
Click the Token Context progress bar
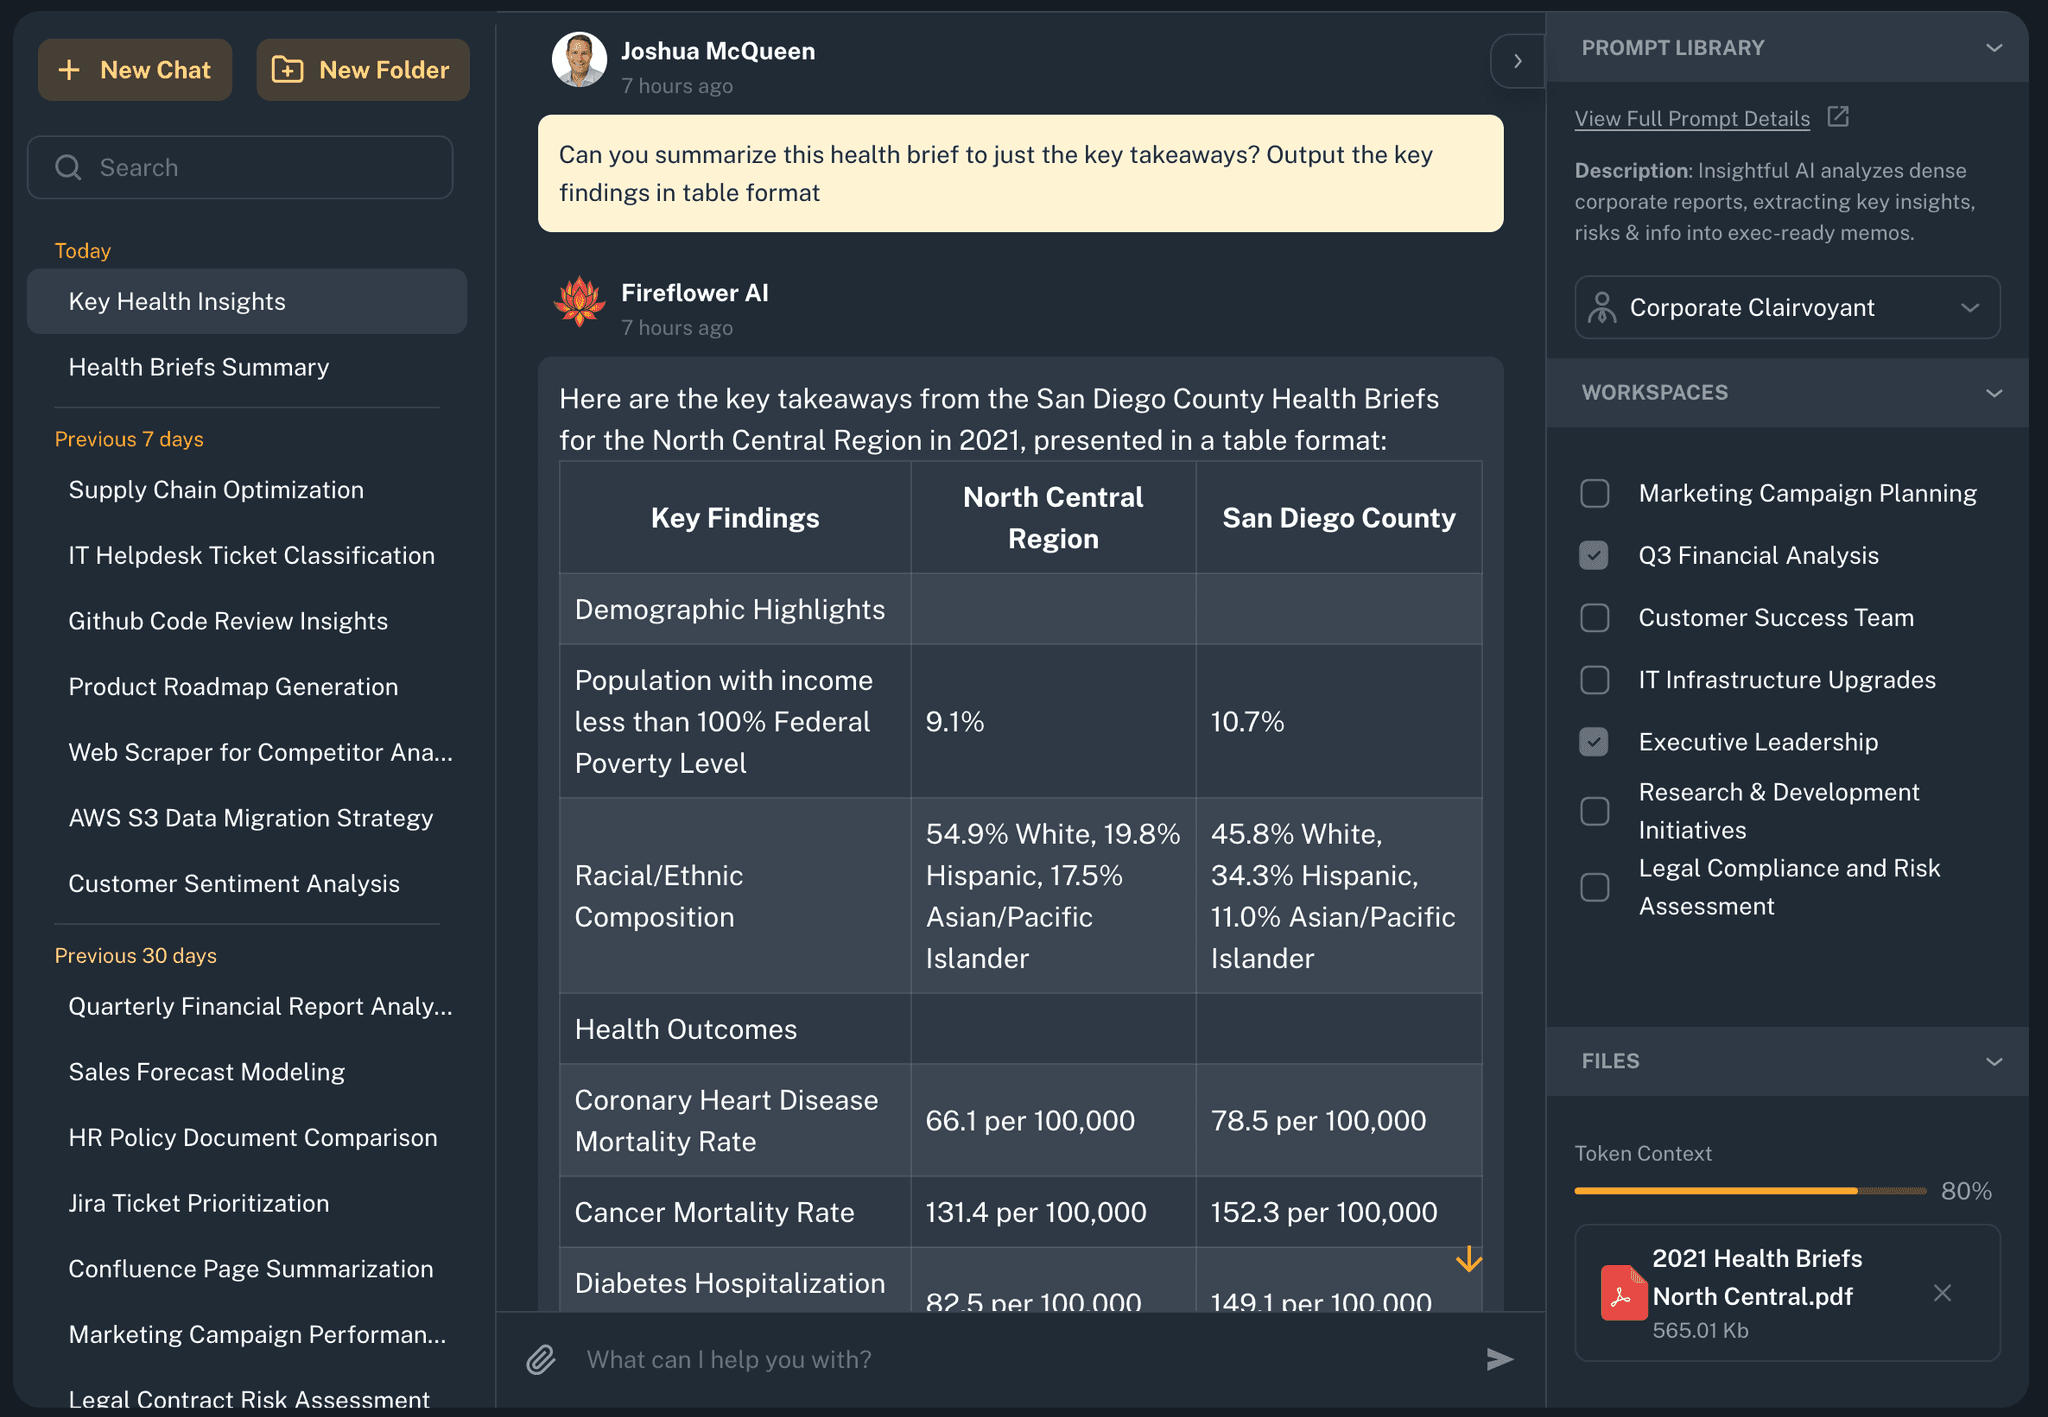click(1750, 1191)
